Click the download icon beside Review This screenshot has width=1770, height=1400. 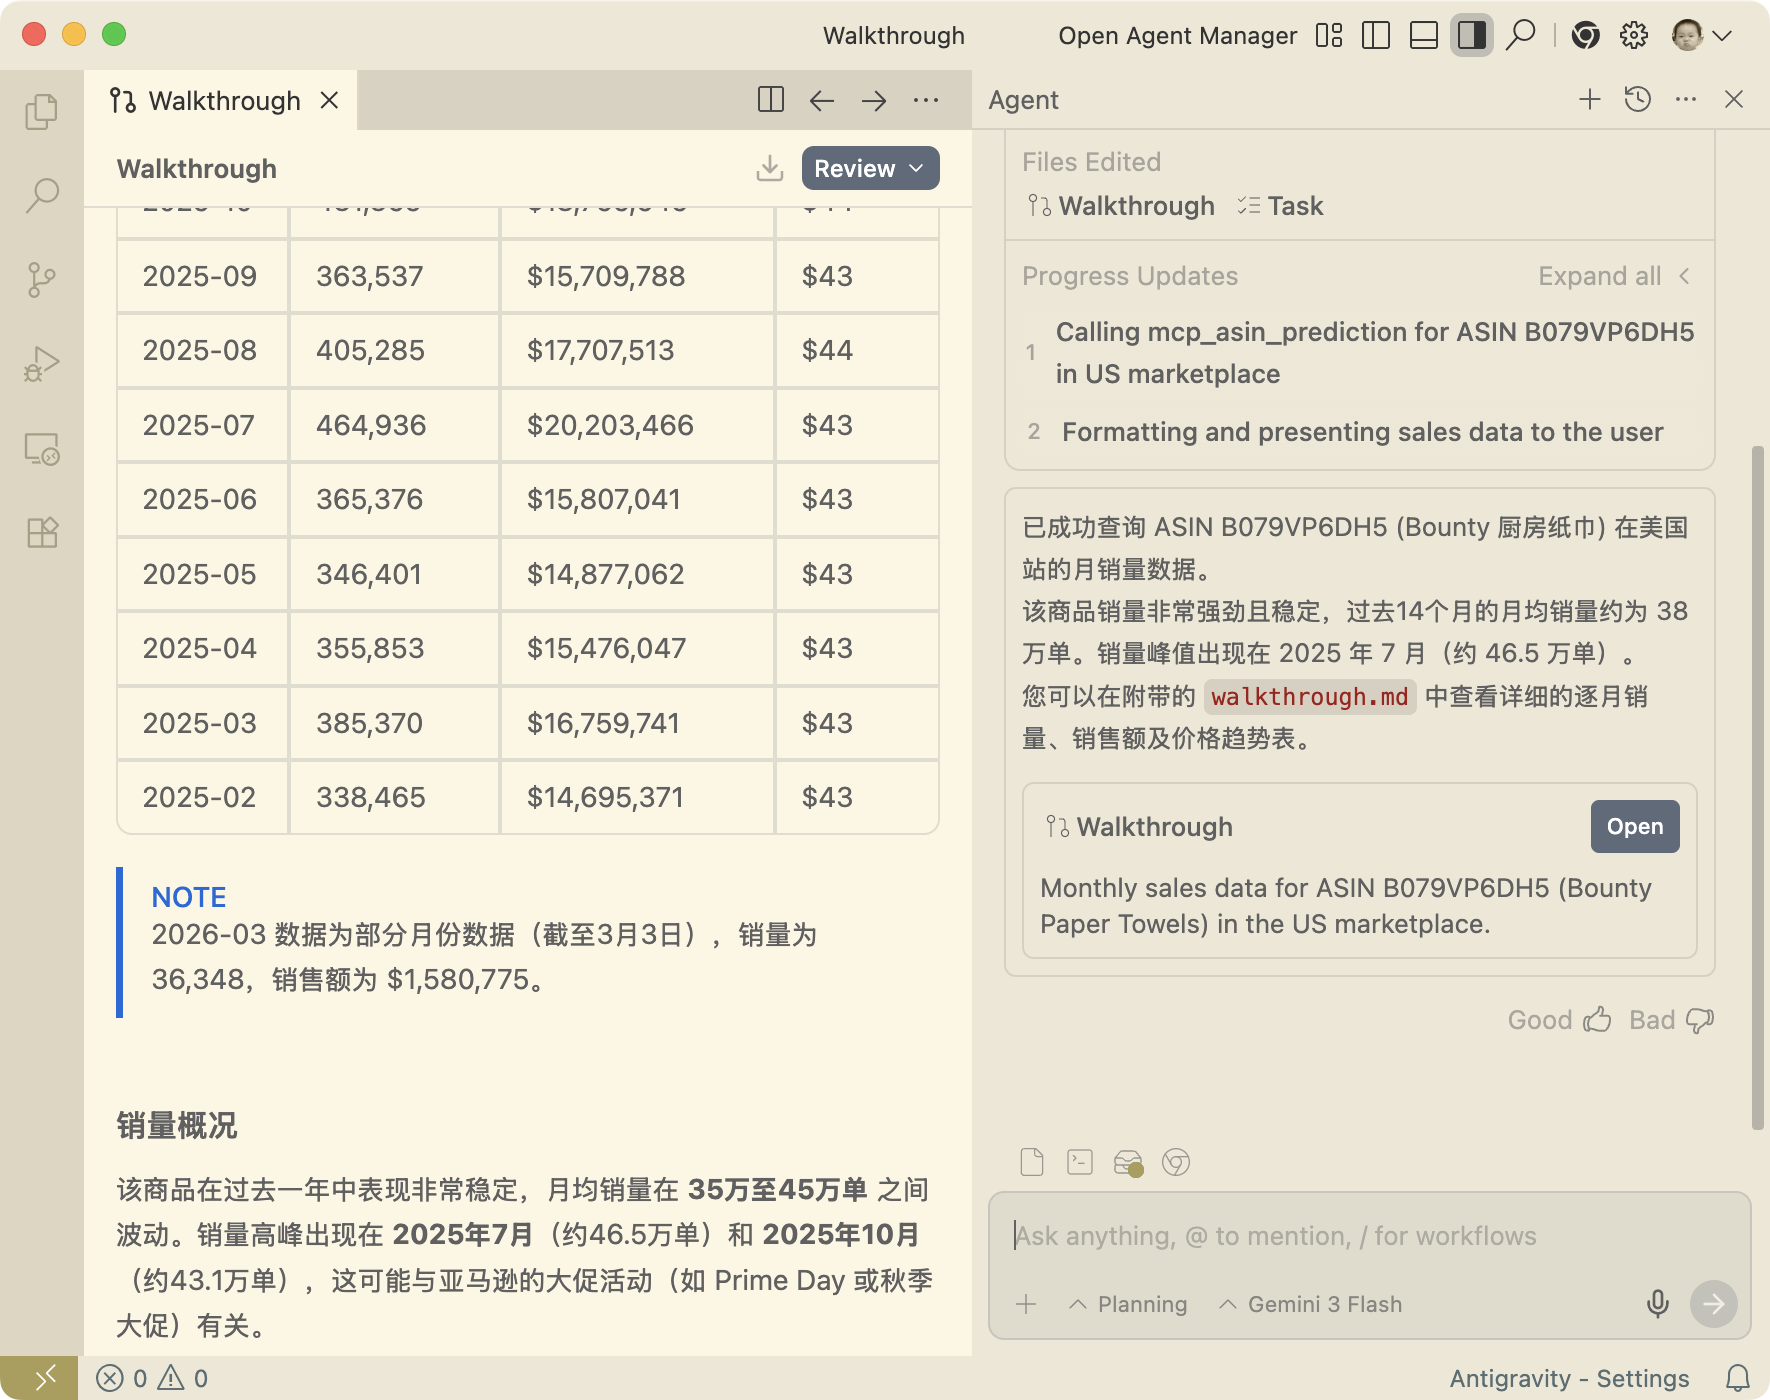[769, 168]
